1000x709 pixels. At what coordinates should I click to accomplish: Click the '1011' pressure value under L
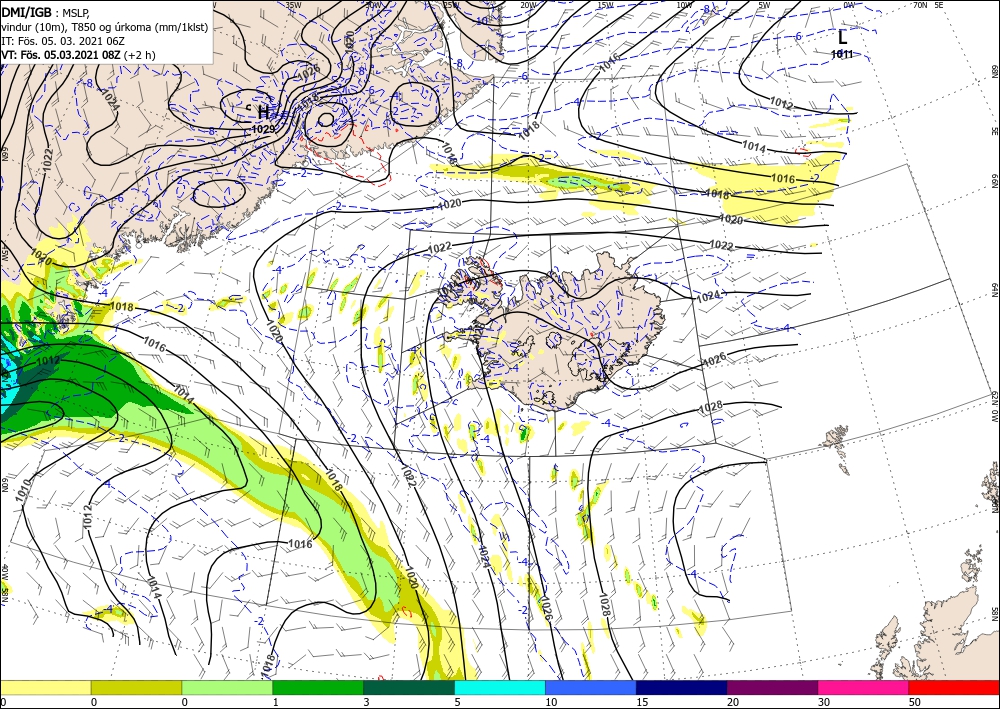click(x=842, y=54)
